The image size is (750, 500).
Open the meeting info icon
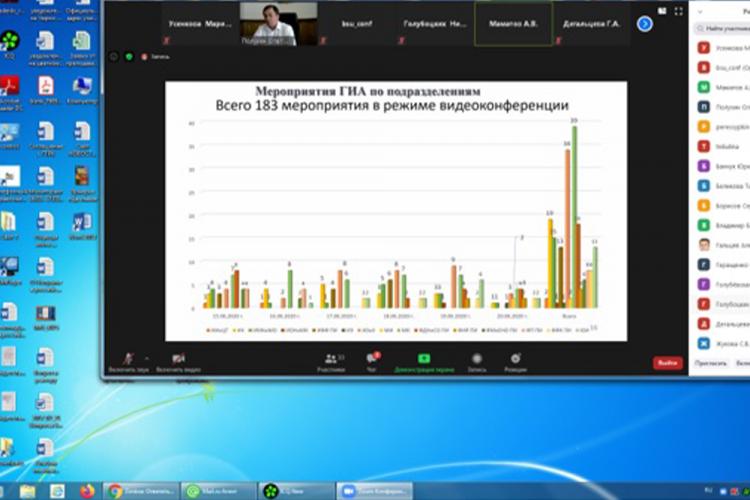click(x=114, y=57)
